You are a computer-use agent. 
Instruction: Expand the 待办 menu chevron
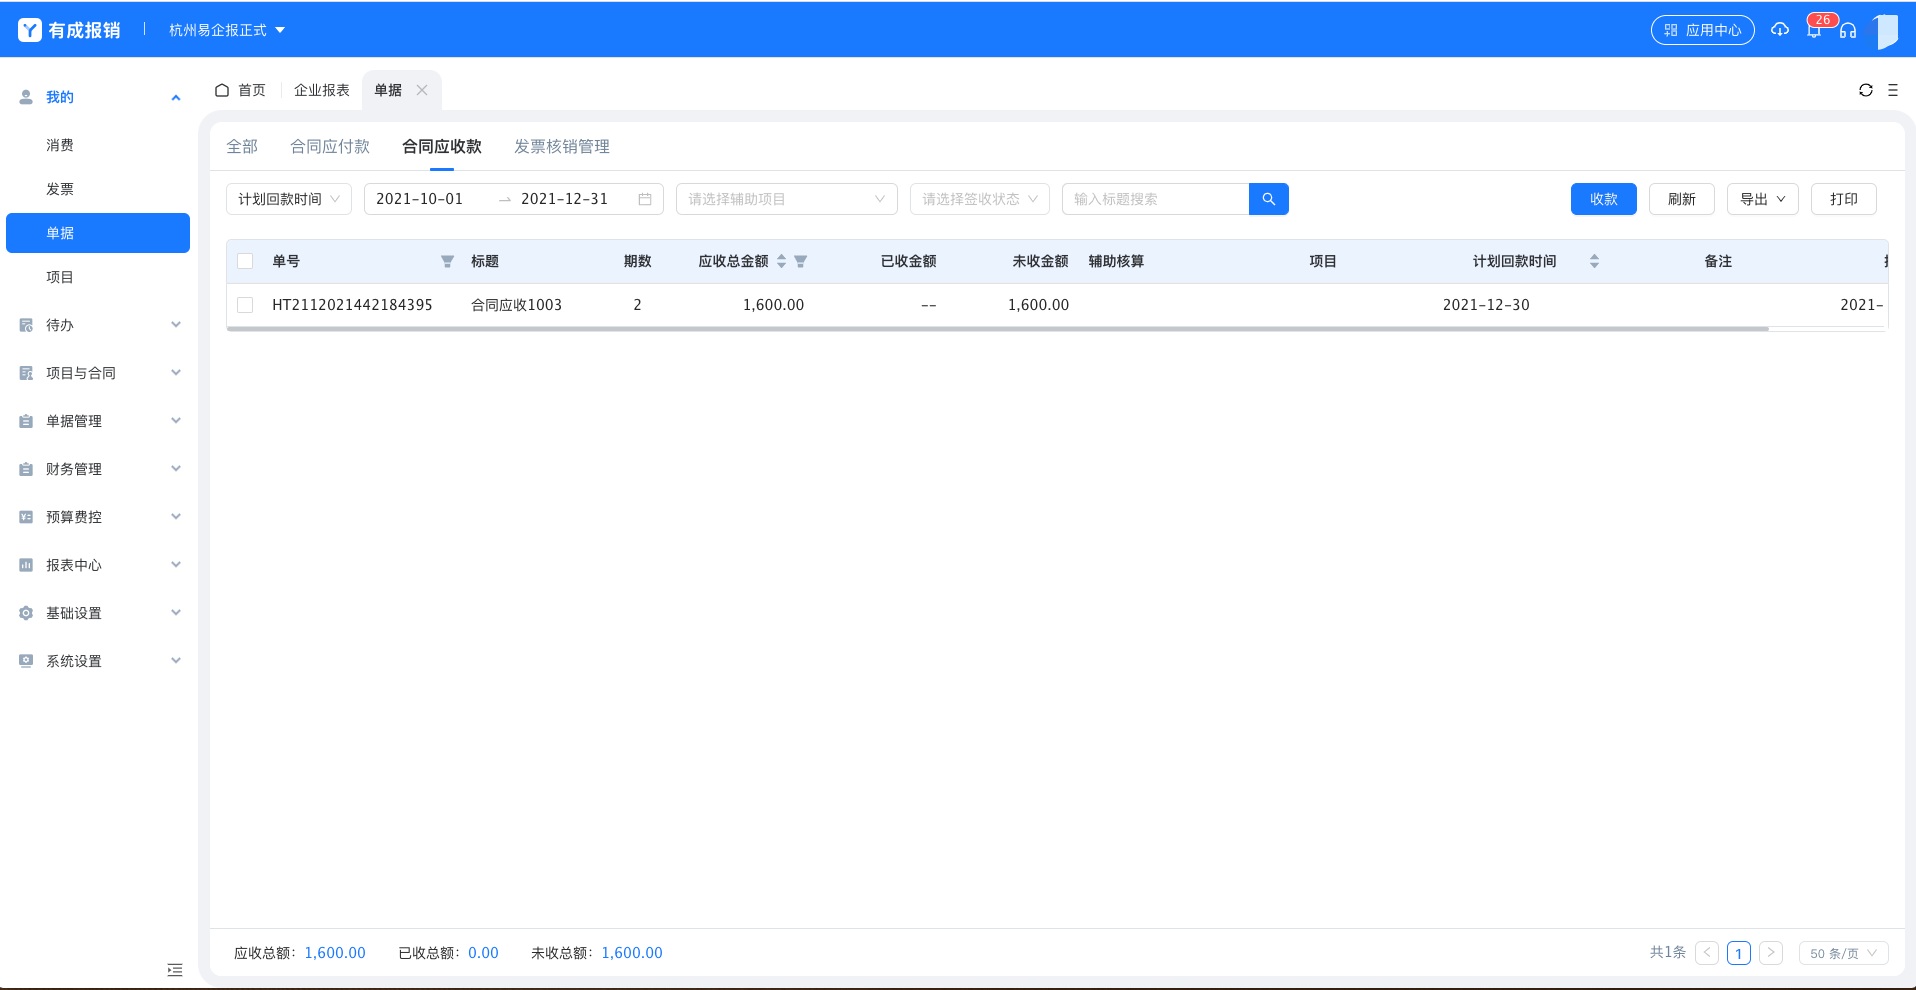176,325
